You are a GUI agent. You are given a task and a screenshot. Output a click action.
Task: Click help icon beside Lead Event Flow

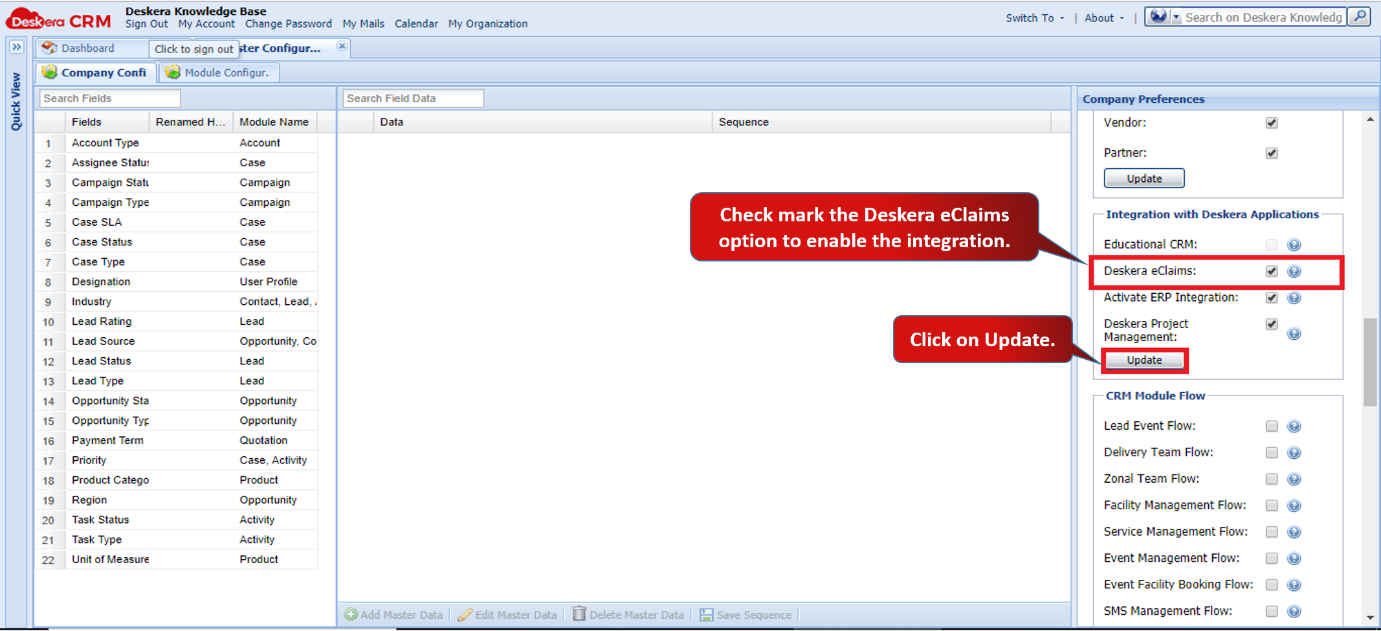click(x=1294, y=426)
